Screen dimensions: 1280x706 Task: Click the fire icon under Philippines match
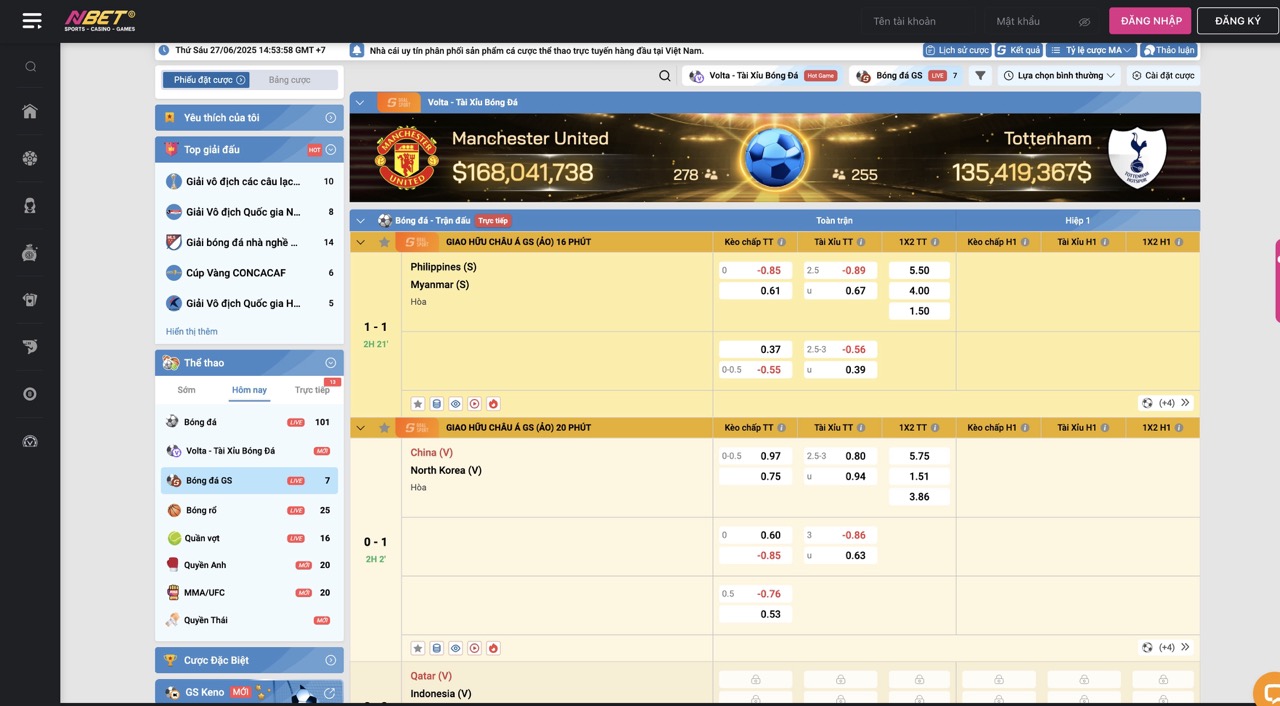(493, 404)
